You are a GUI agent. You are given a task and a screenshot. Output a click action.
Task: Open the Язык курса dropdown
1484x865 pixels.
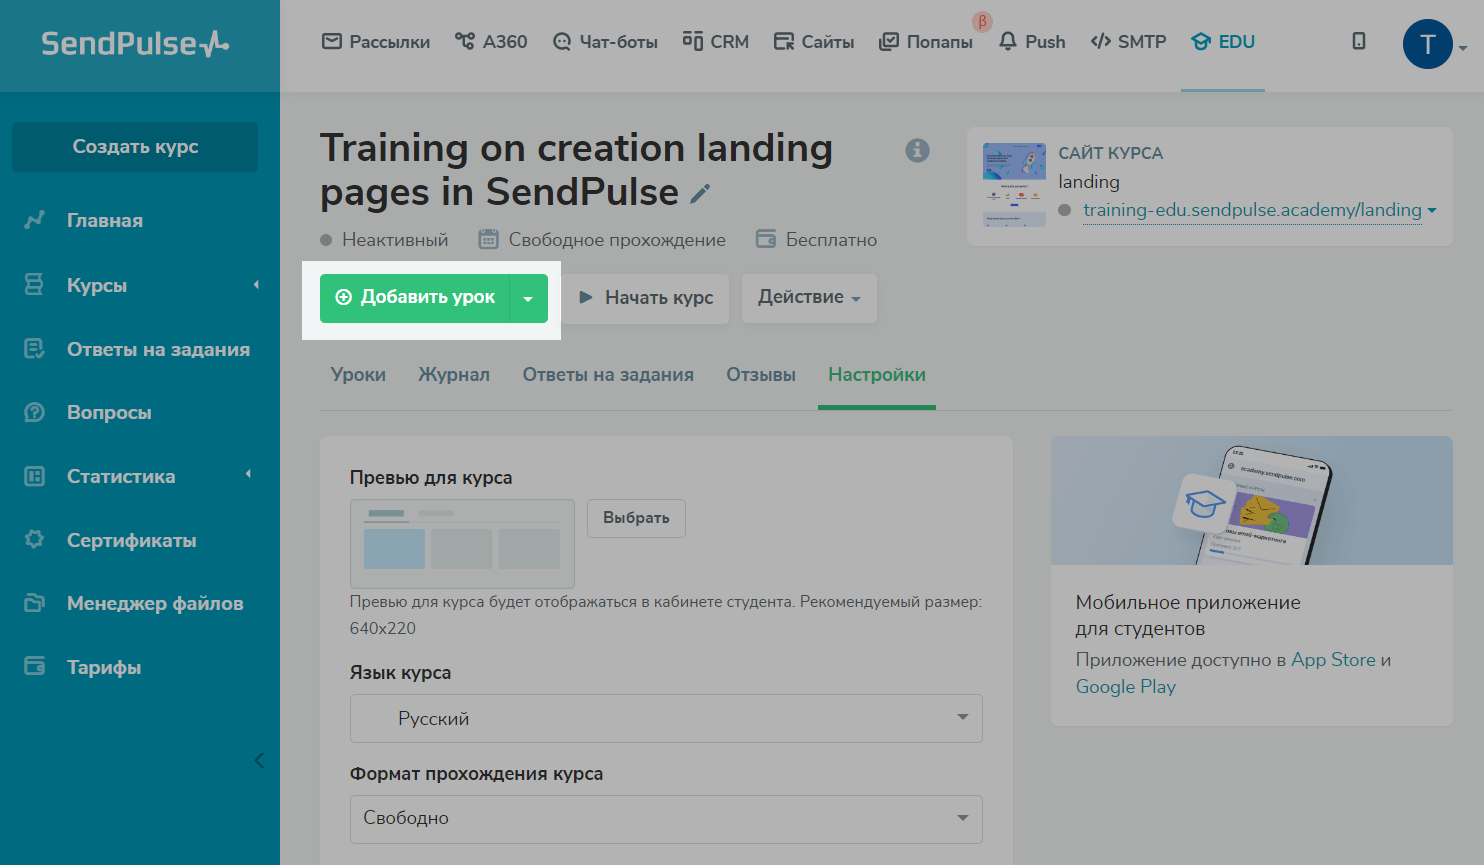[666, 718]
